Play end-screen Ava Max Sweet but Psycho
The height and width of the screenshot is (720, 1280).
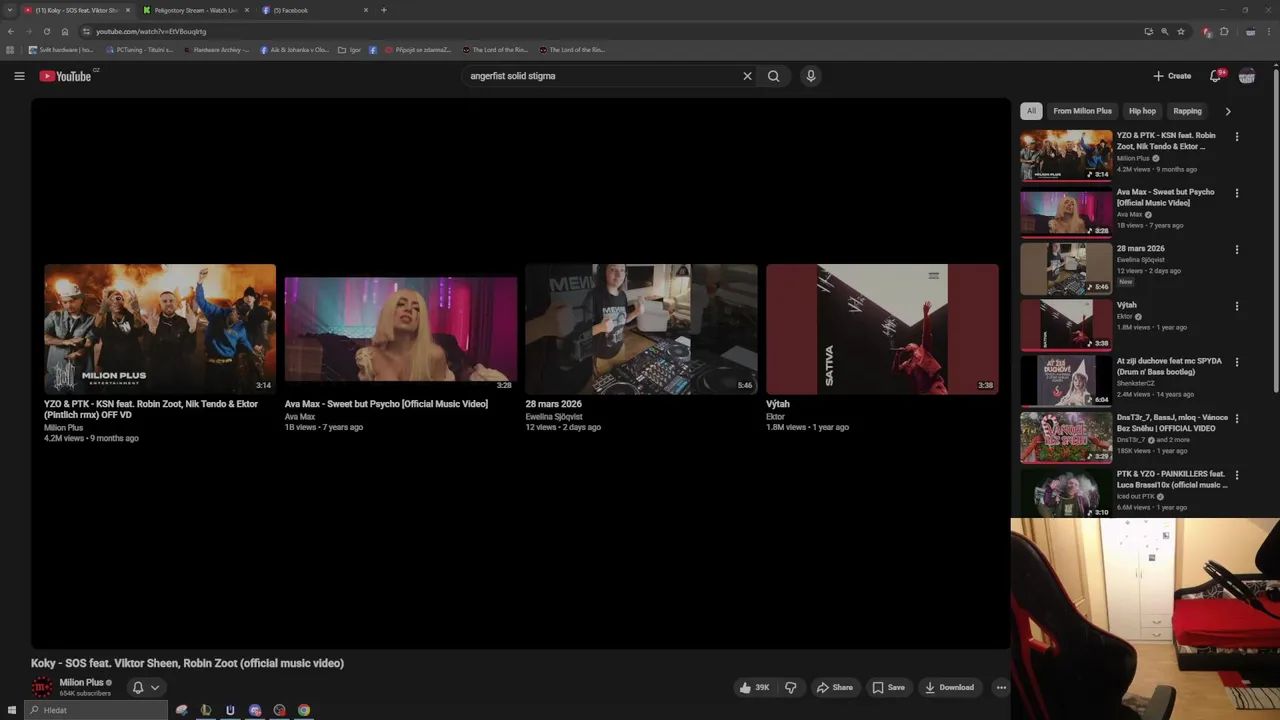click(400, 328)
